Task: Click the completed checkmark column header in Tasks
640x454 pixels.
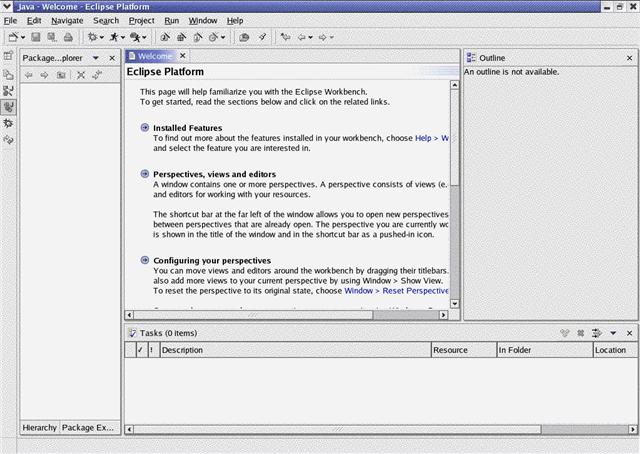Action: [x=139, y=350]
